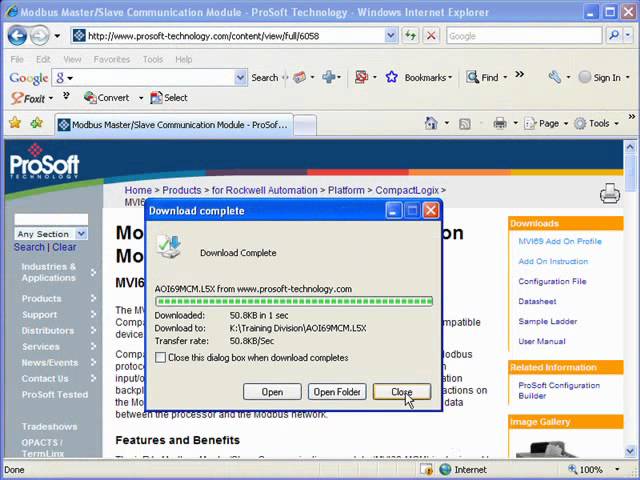Open the Favorites menu
Viewport: 640px width, 480px height.
coord(111,59)
